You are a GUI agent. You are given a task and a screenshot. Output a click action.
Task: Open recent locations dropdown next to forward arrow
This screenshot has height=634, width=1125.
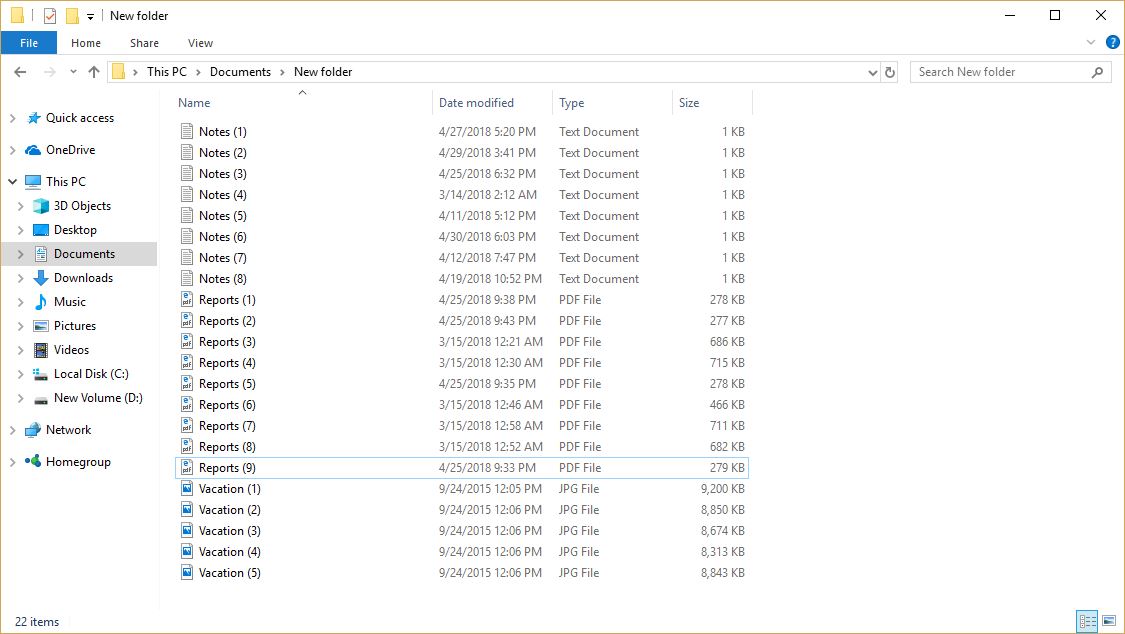(x=72, y=71)
